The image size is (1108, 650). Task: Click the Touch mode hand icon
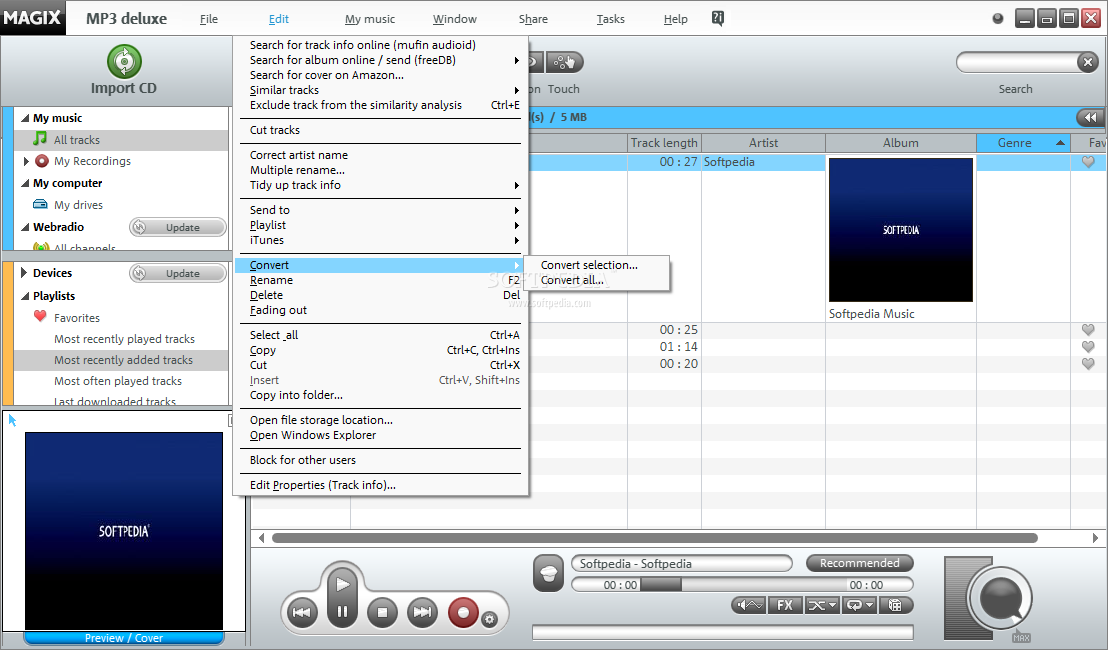pyautogui.click(x=564, y=62)
